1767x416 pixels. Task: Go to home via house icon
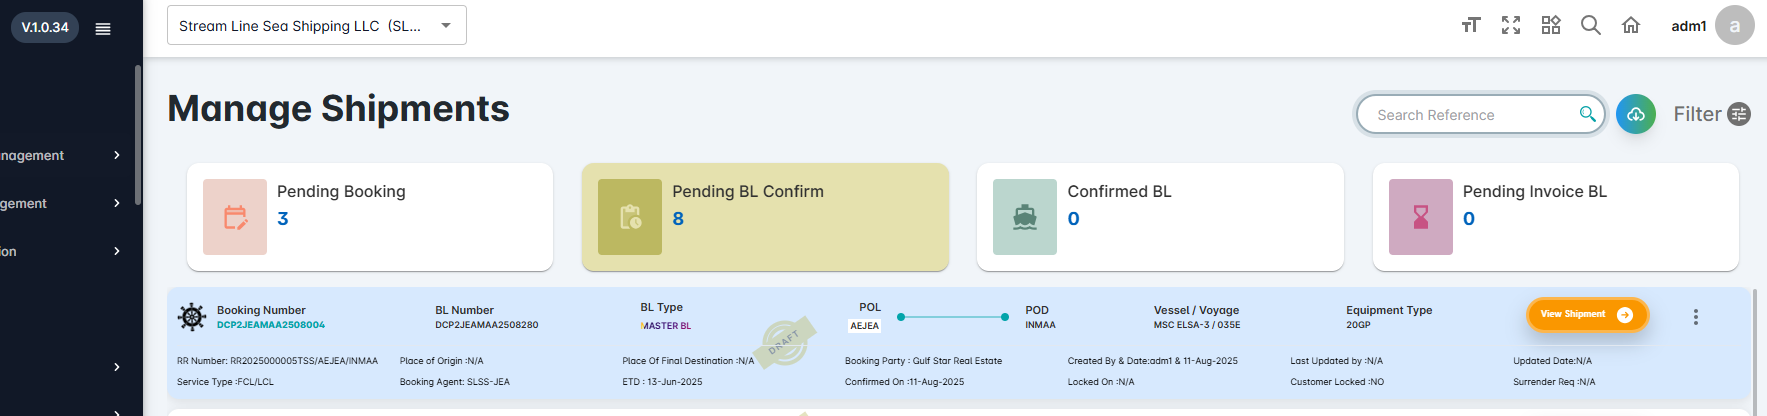1631,25
